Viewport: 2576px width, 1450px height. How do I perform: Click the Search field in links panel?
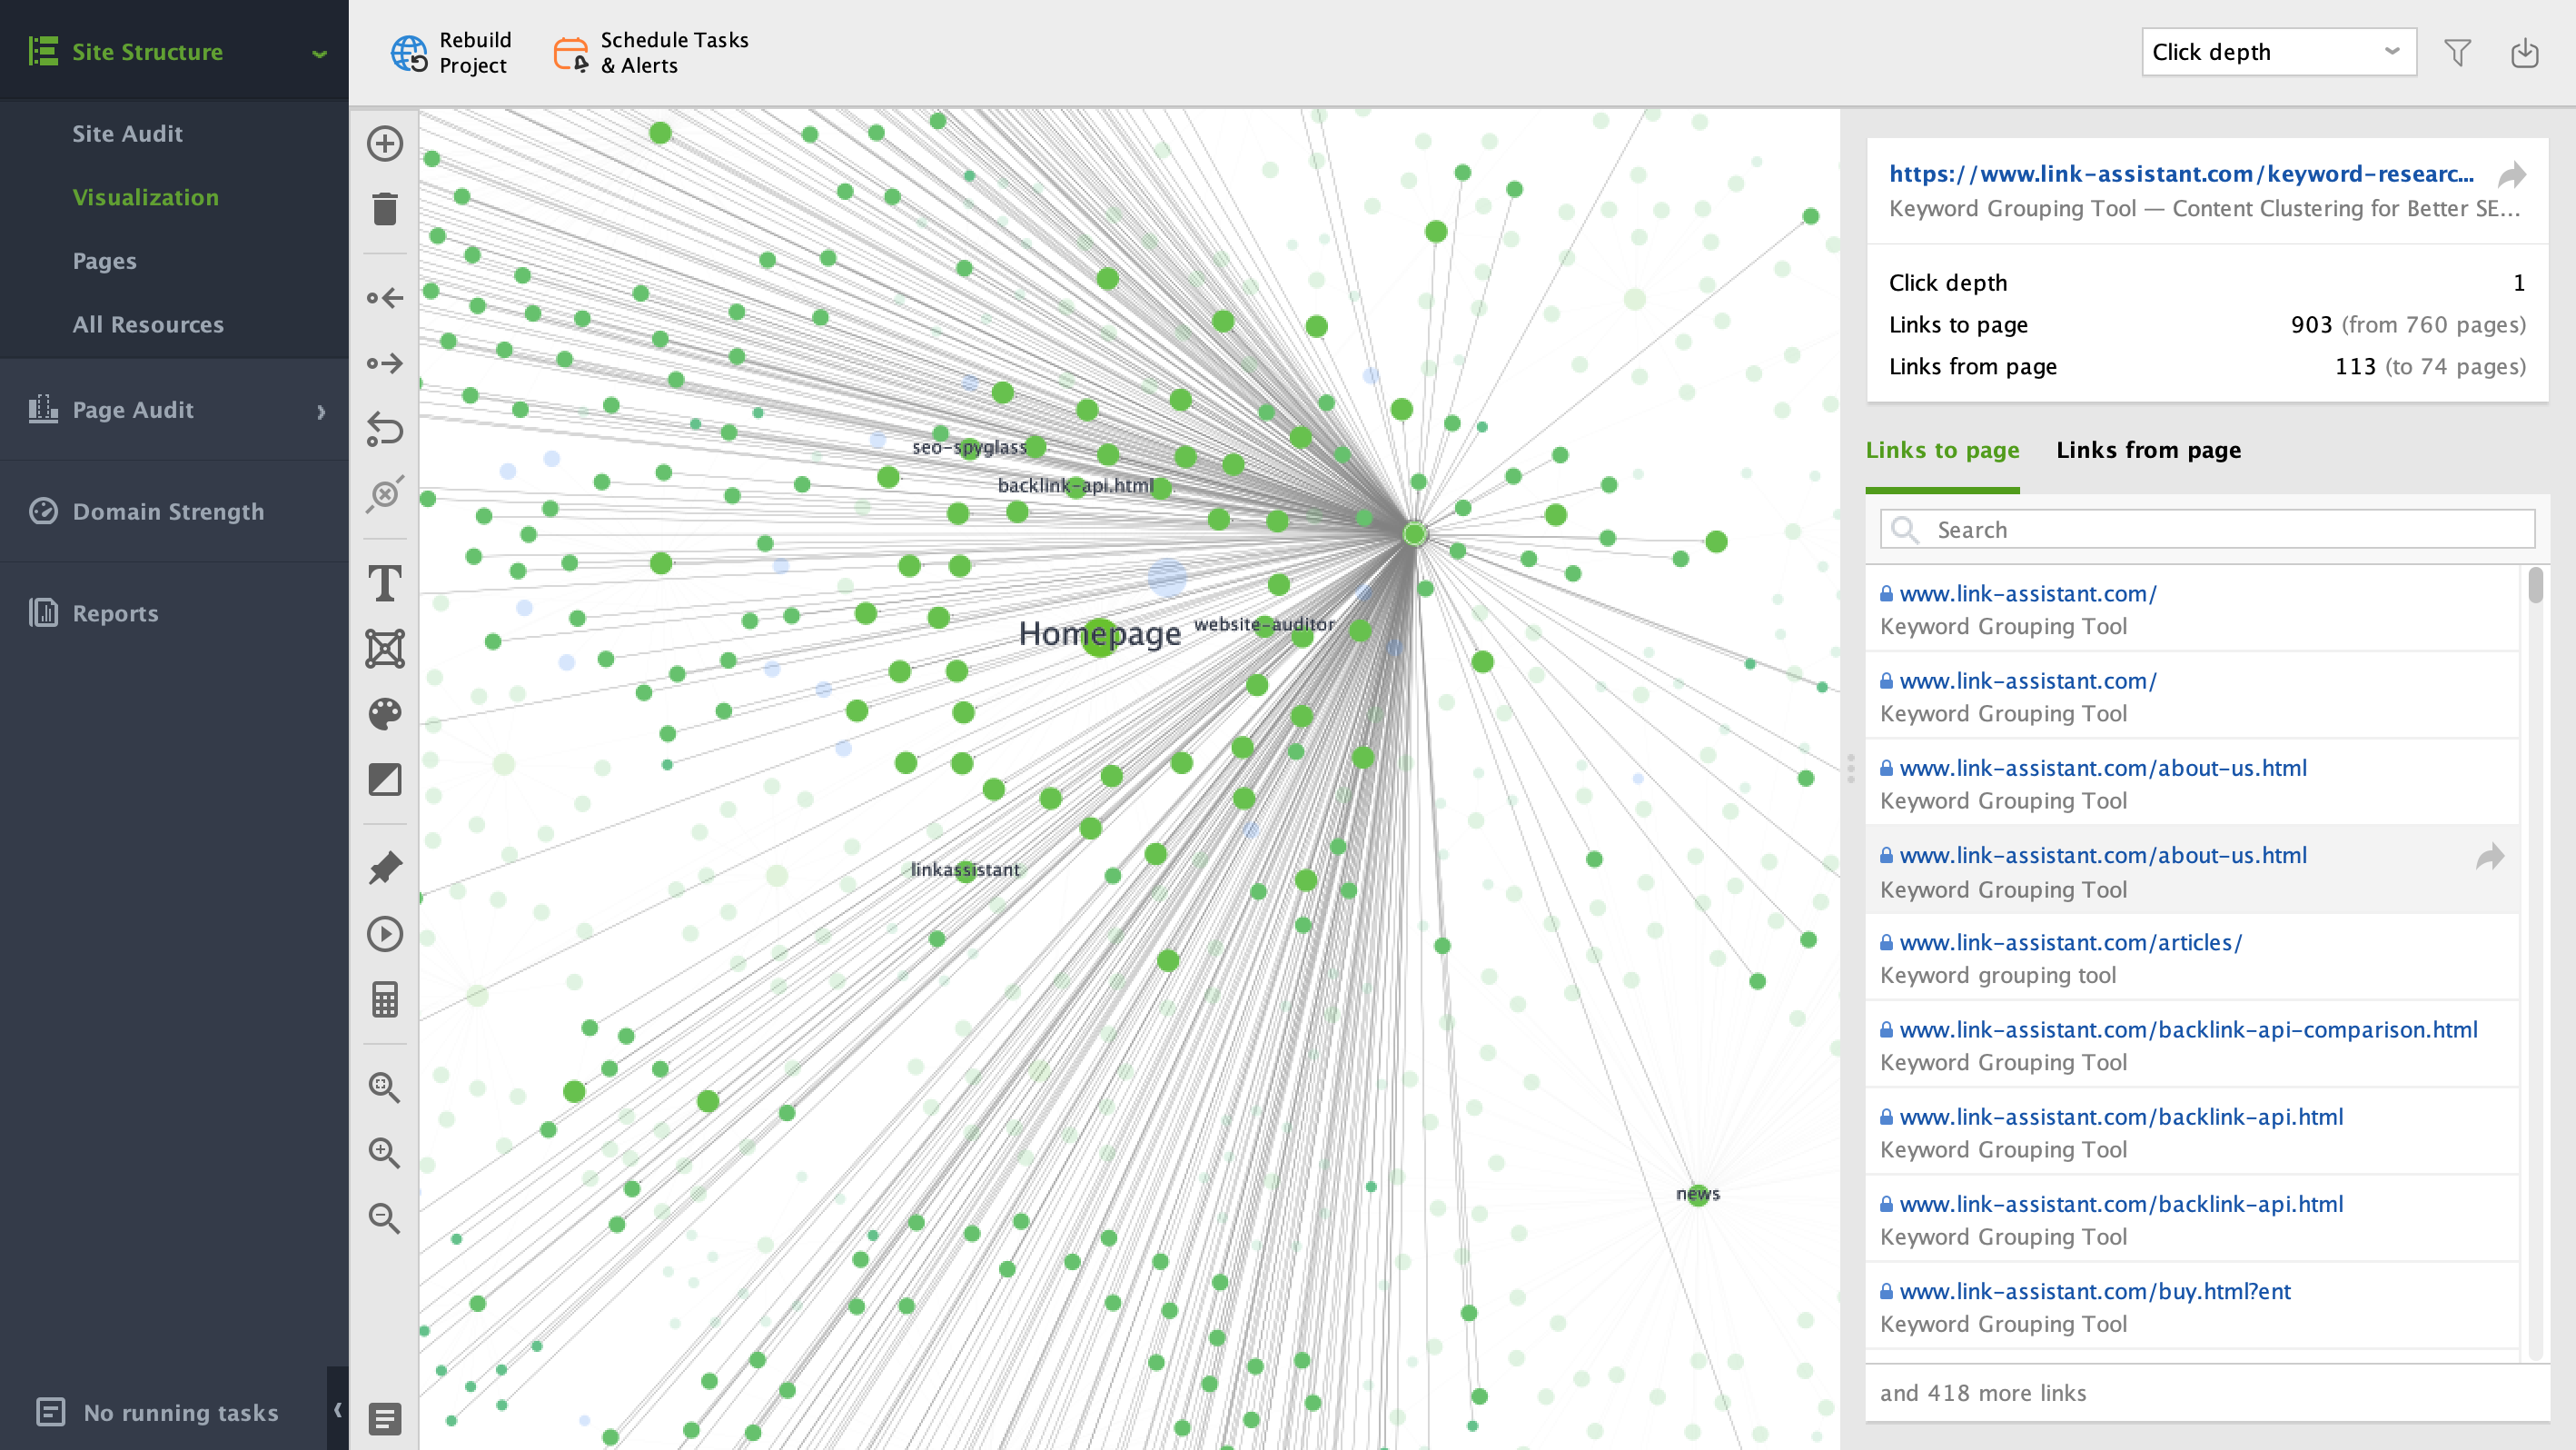(2207, 529)
